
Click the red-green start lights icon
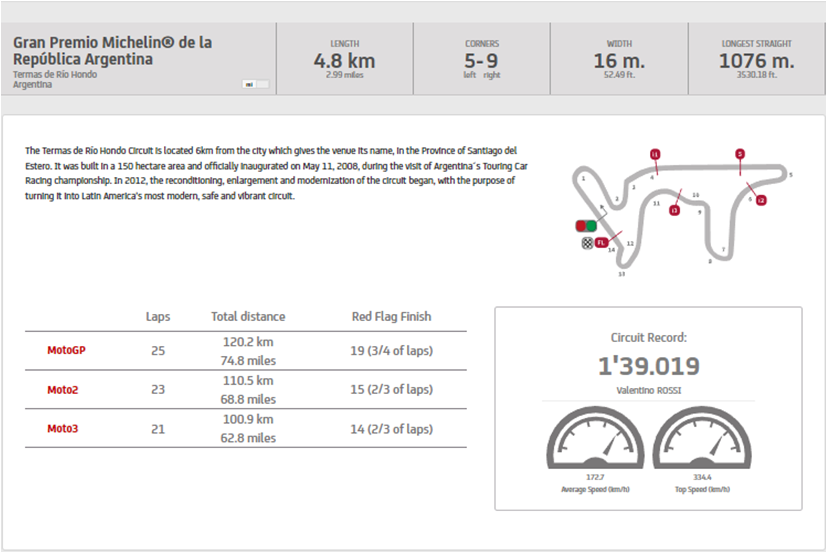pyautogui.click(x=586, y=226)
